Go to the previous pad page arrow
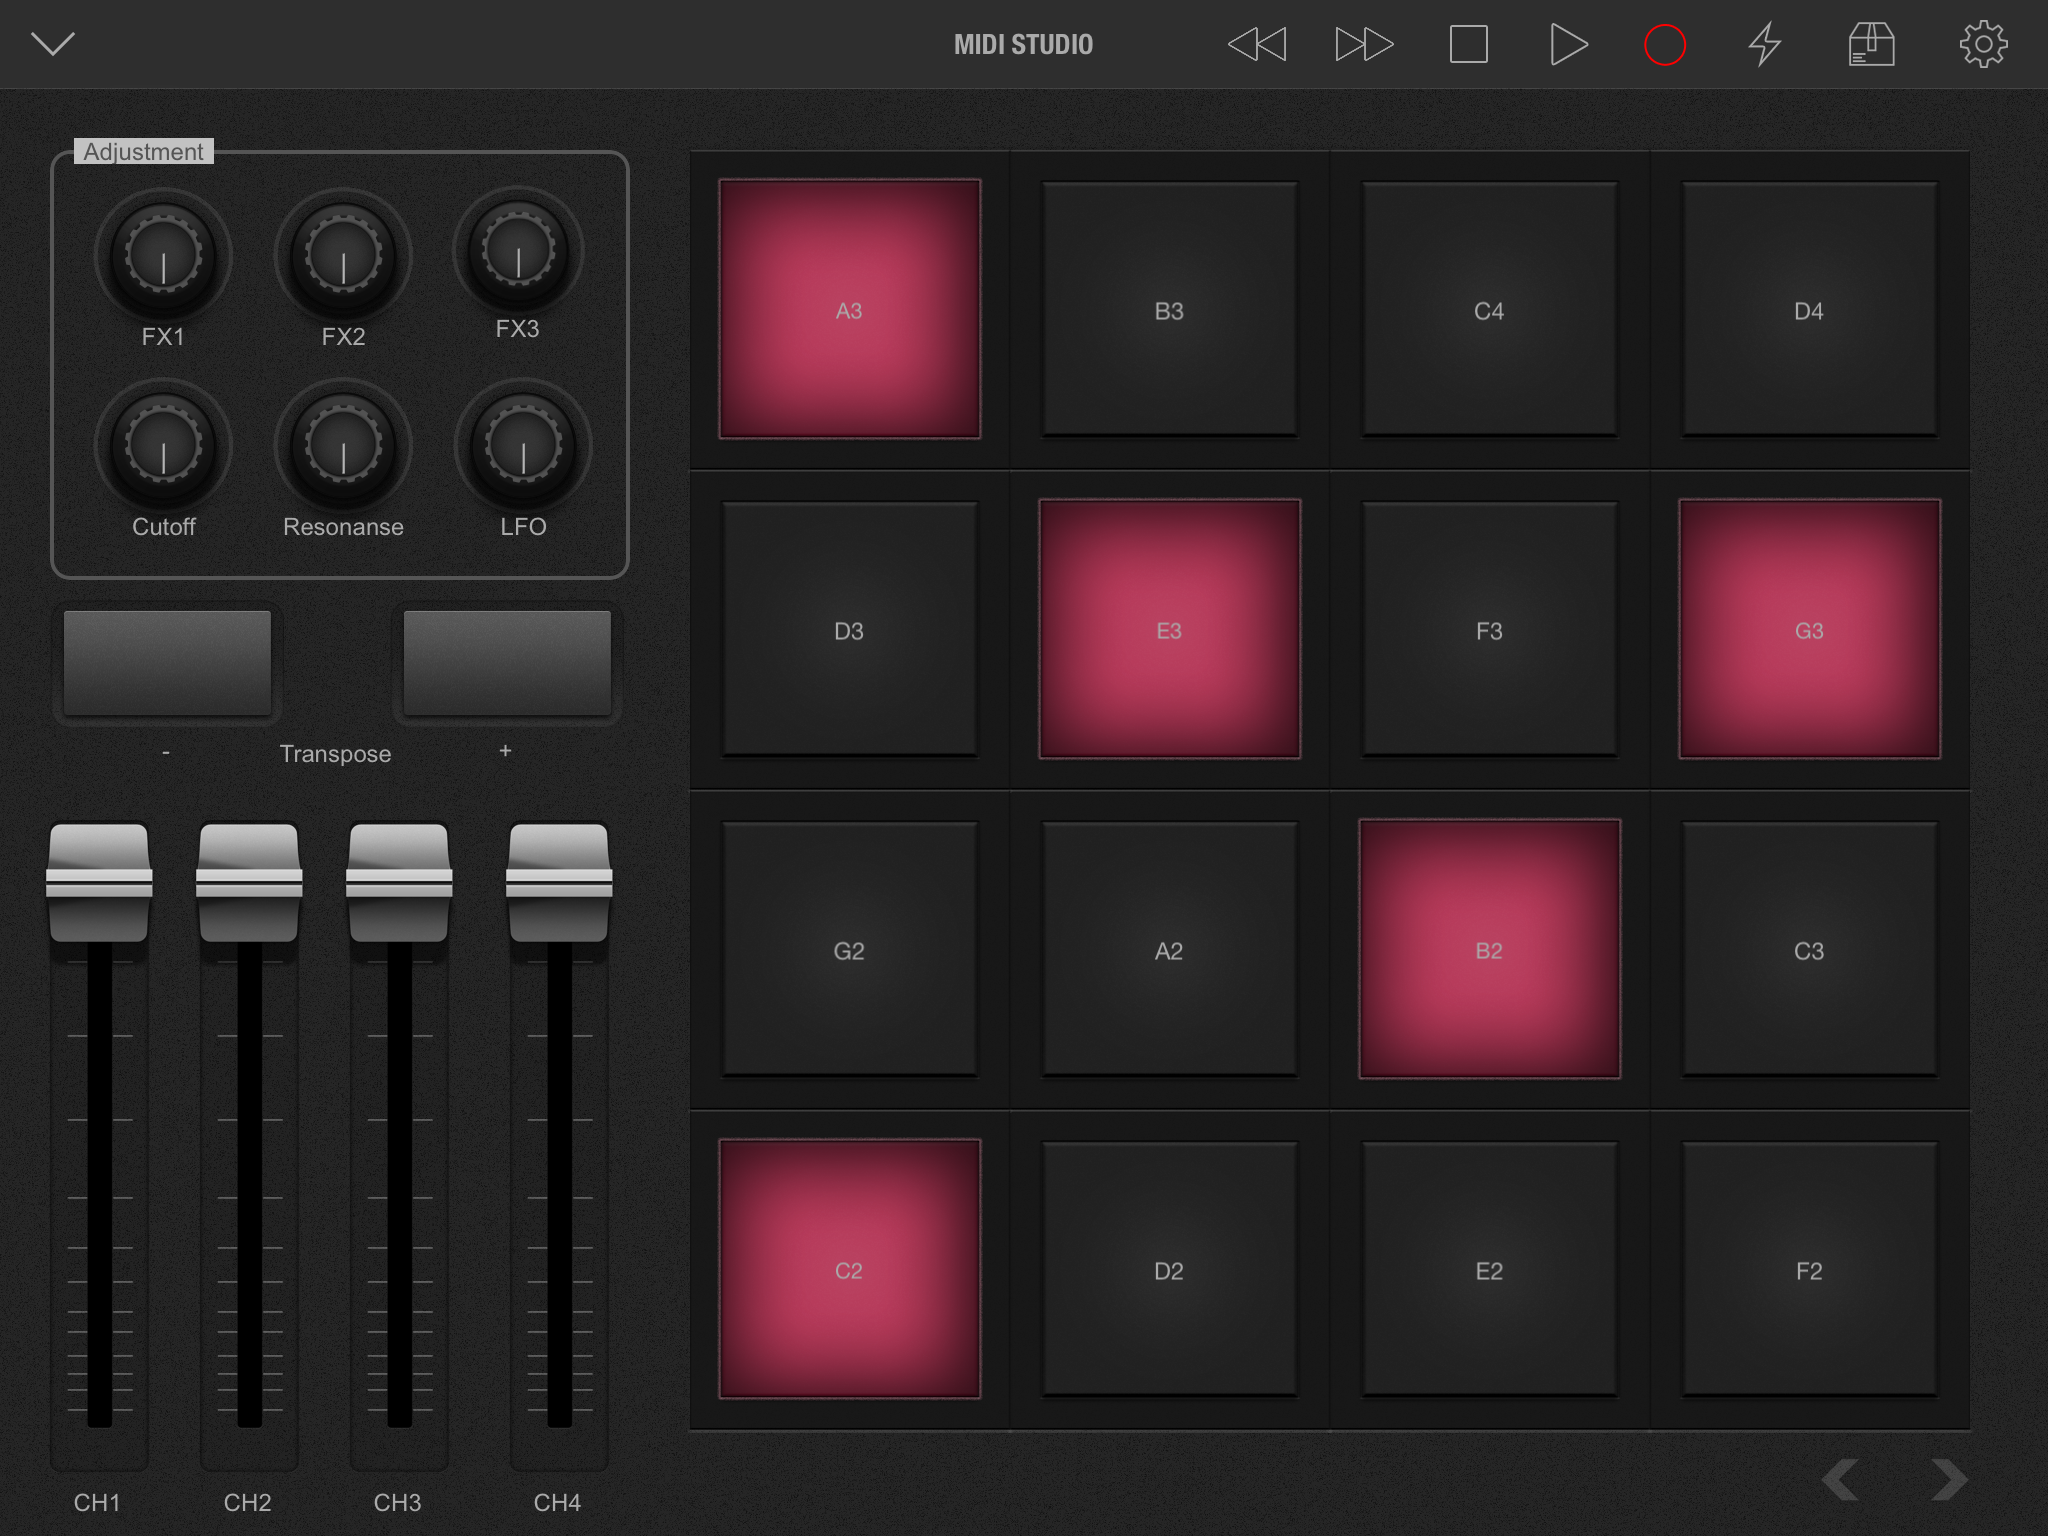 click(1841, 1479)
